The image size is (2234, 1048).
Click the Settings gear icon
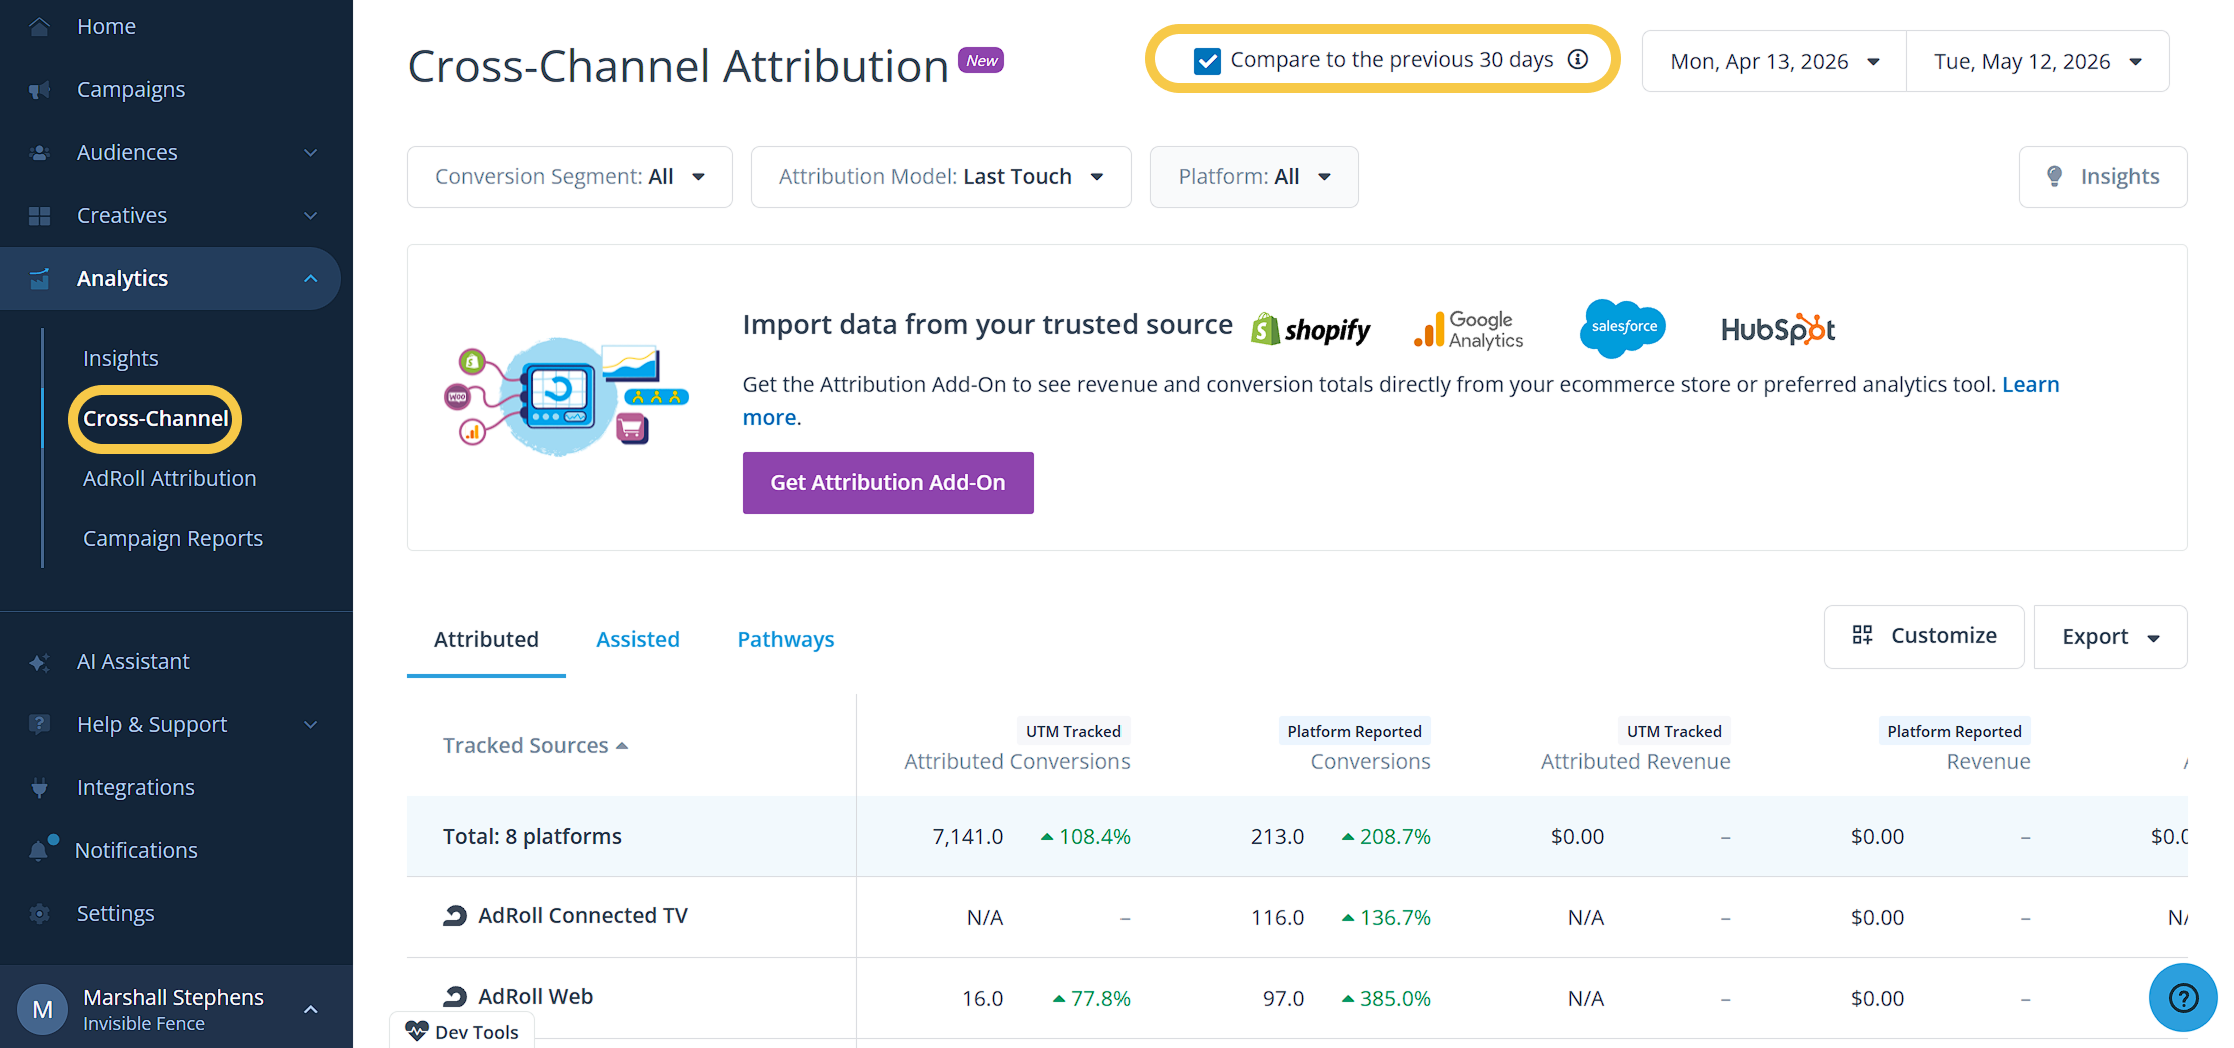click(x=39, y=913)
